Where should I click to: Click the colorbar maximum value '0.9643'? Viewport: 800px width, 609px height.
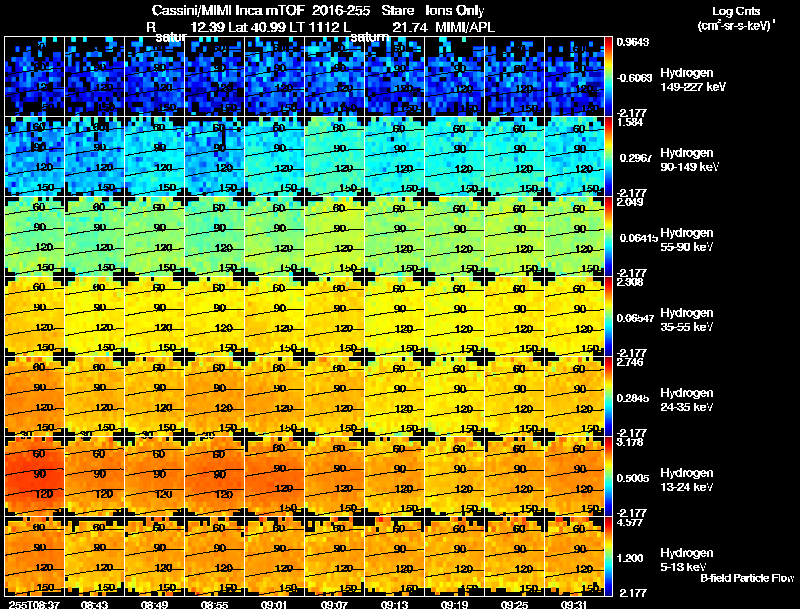tap(633, 42)
